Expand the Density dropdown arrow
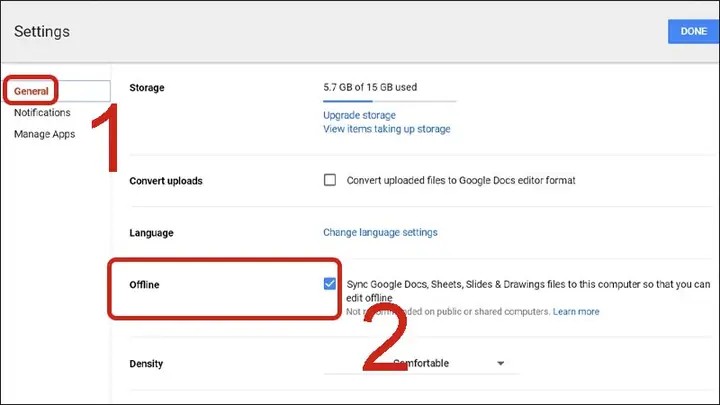Viewport: 720px width, 405px height. pyautogui.click(x=501, y=363)
